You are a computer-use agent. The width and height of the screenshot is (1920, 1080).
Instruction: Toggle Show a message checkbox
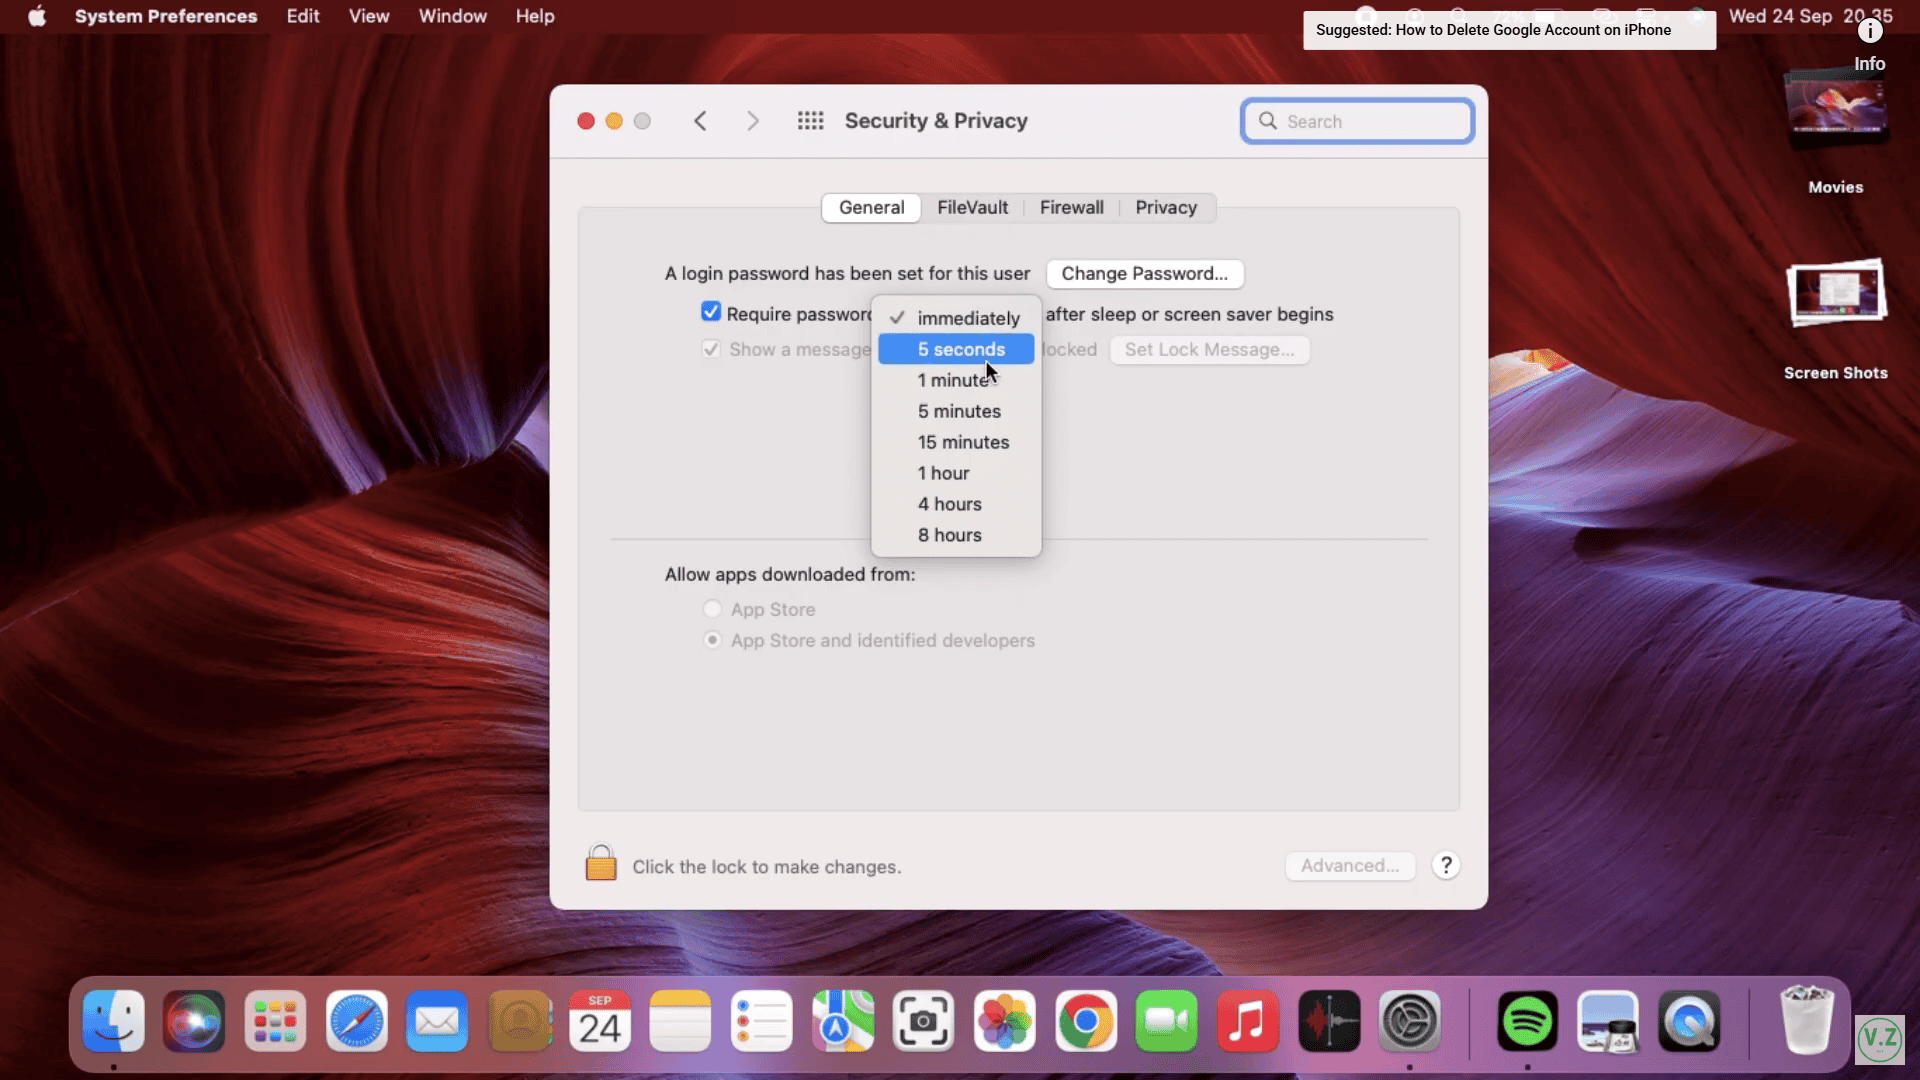[x=711, y=349]
